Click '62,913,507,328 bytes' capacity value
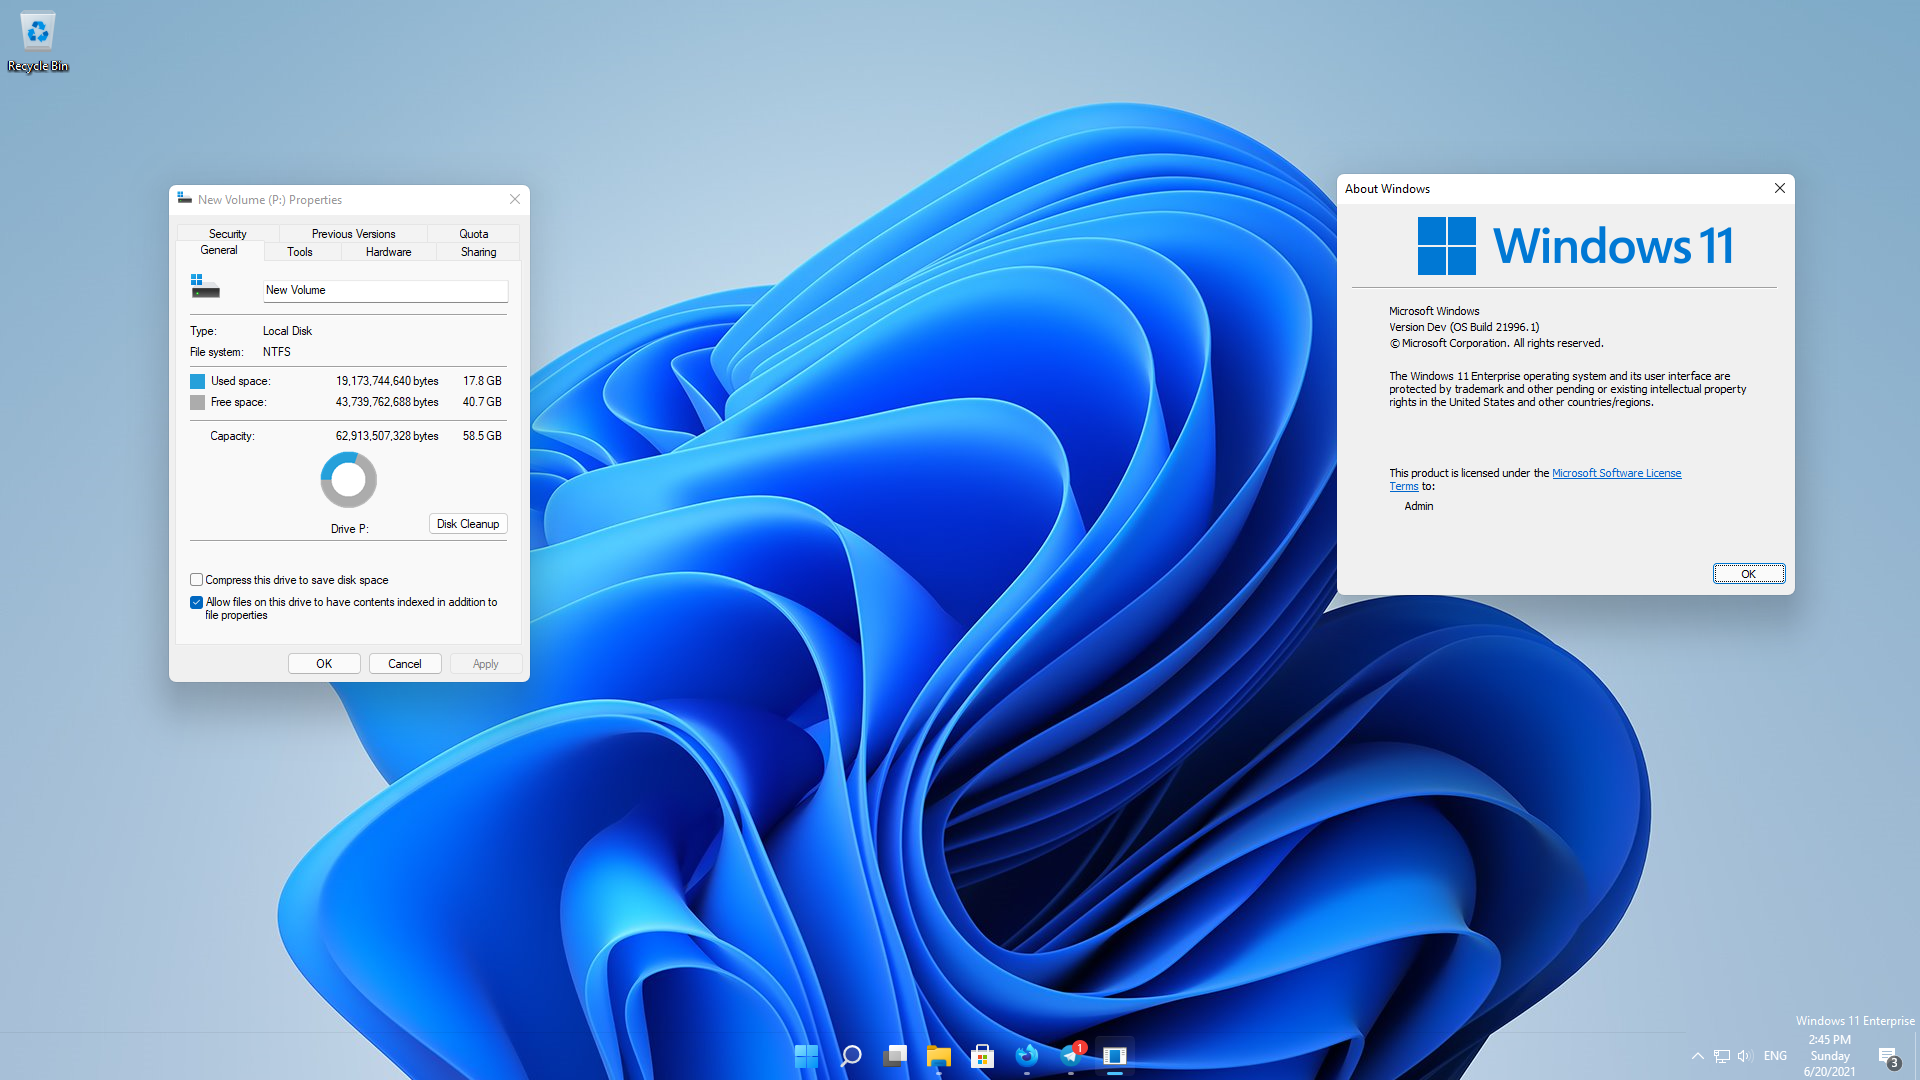This screenshot has width=1920, height=1080. [387, 436]
